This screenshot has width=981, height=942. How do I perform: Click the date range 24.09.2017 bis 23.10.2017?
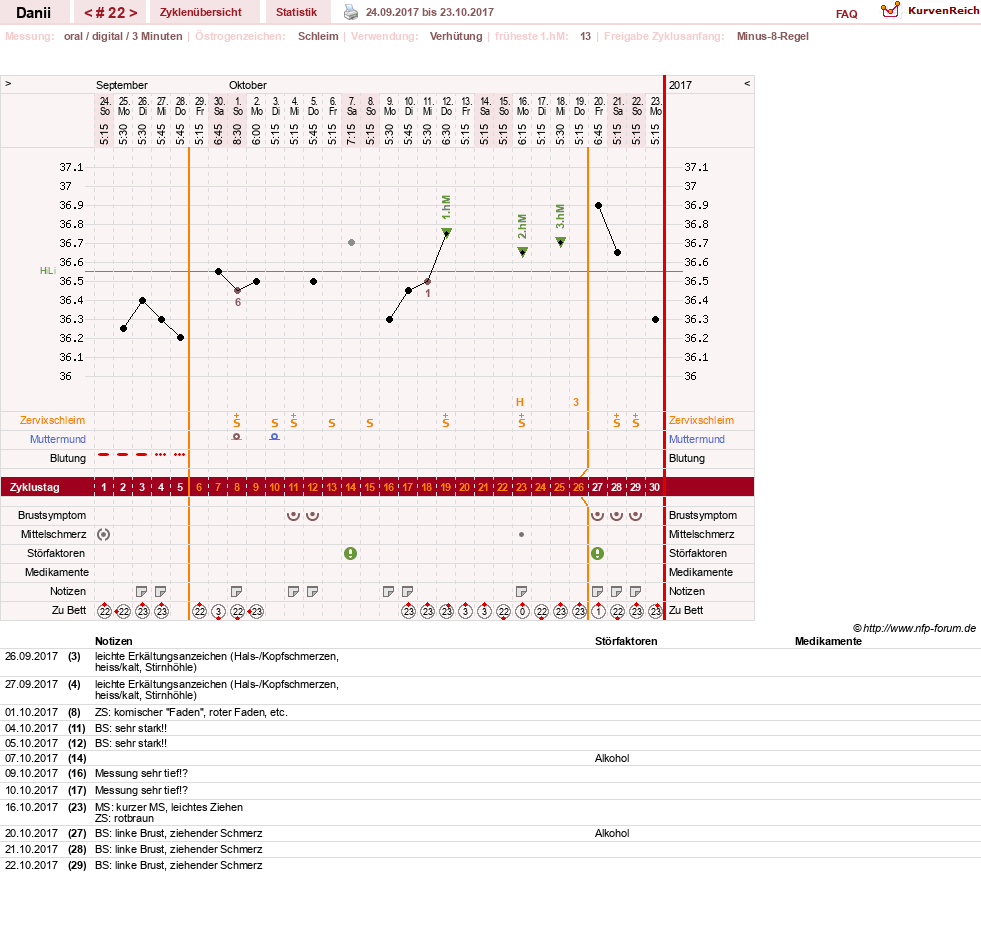430,12
